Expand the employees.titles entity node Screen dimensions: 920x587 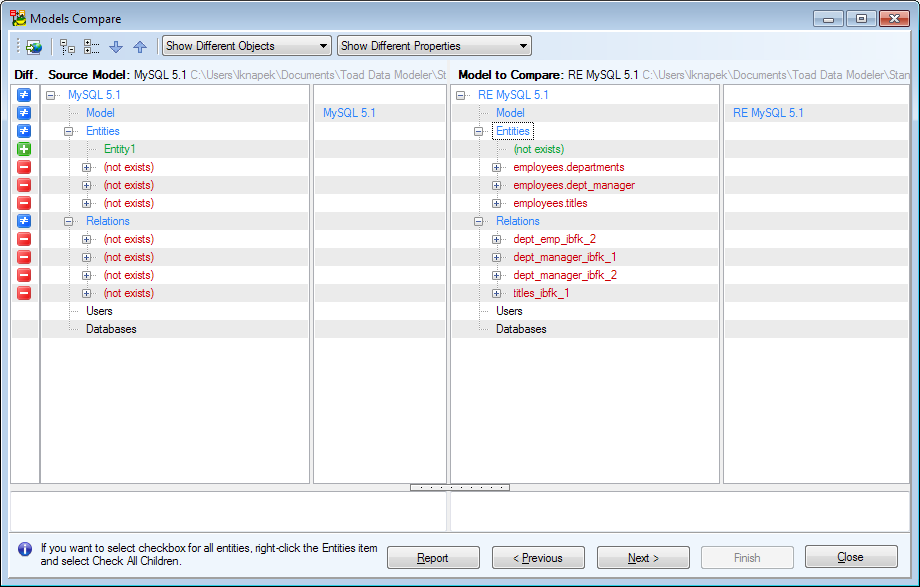496,204
